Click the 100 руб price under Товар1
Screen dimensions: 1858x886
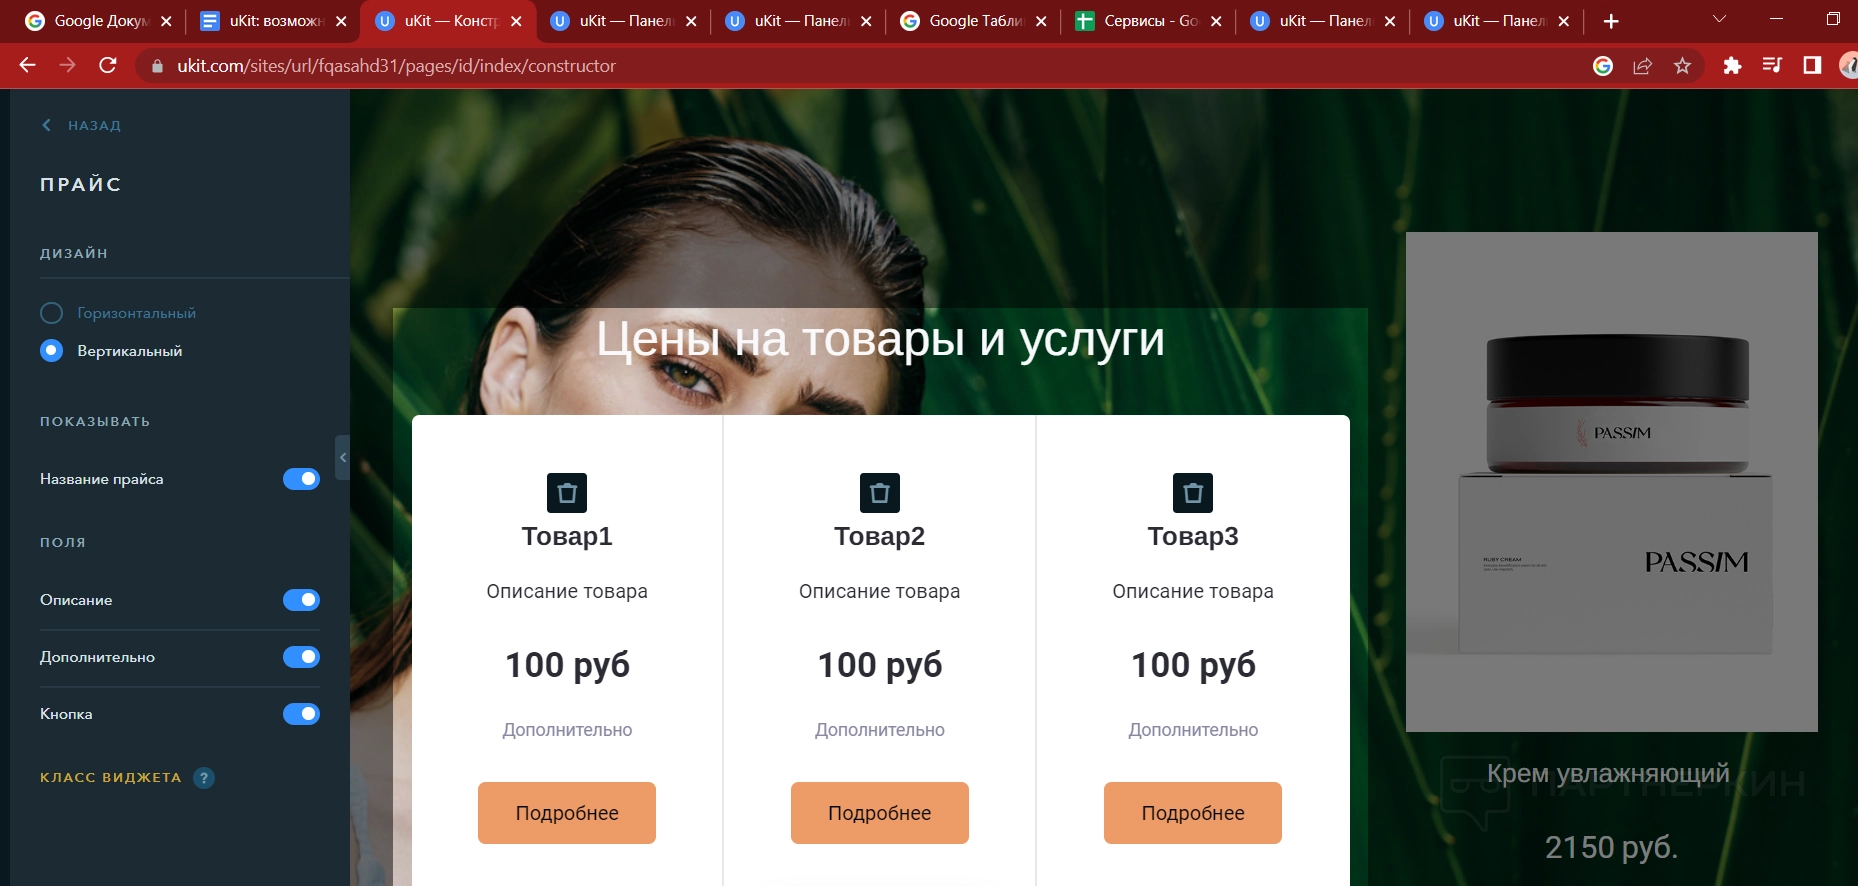coord(567,665)
